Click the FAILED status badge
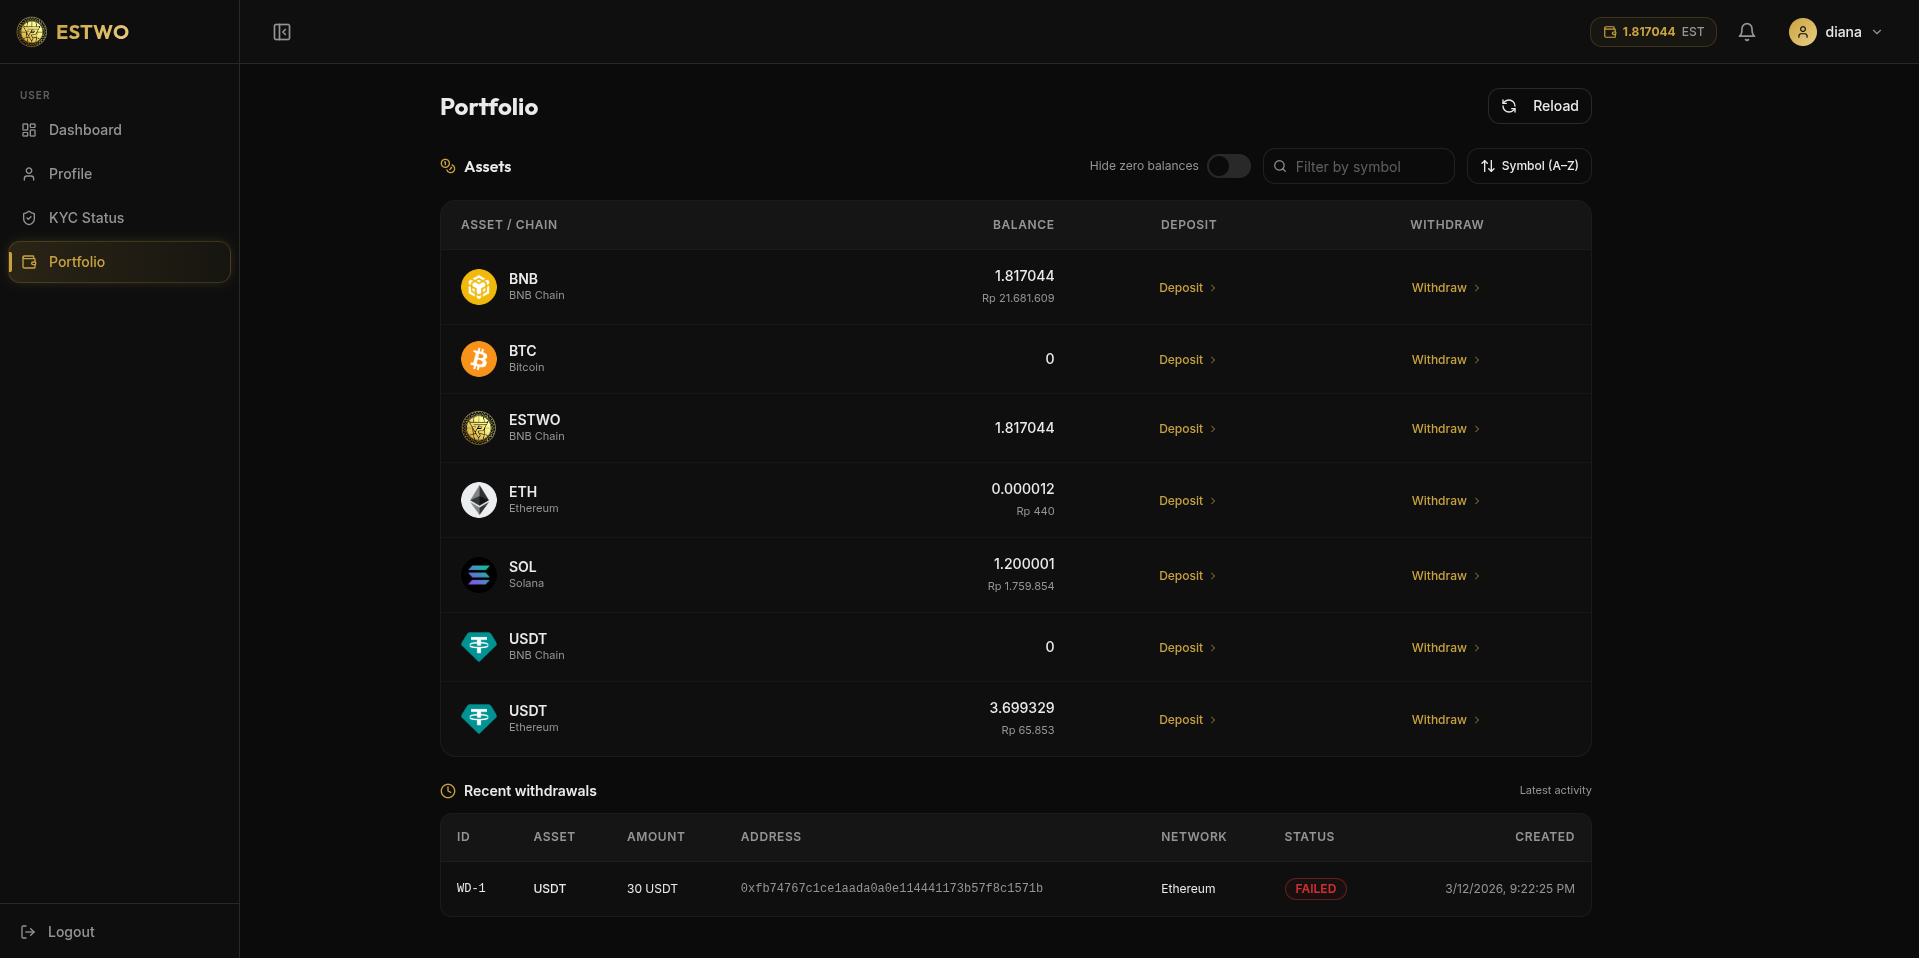Screen dimensions: 1919x958 click(x=1315, y=889)
